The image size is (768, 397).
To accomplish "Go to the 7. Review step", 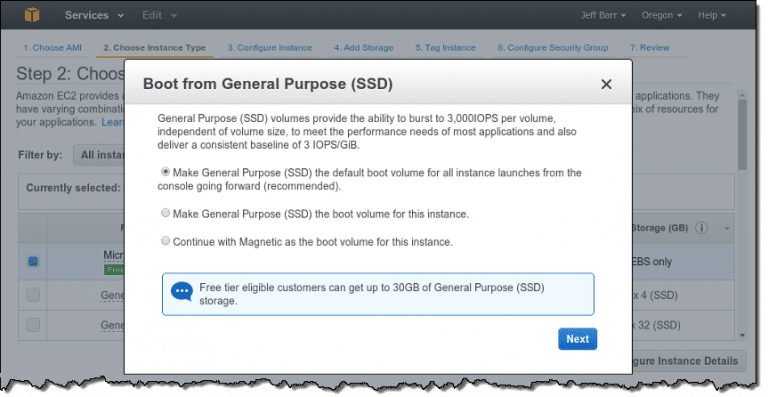I will 649,48.
